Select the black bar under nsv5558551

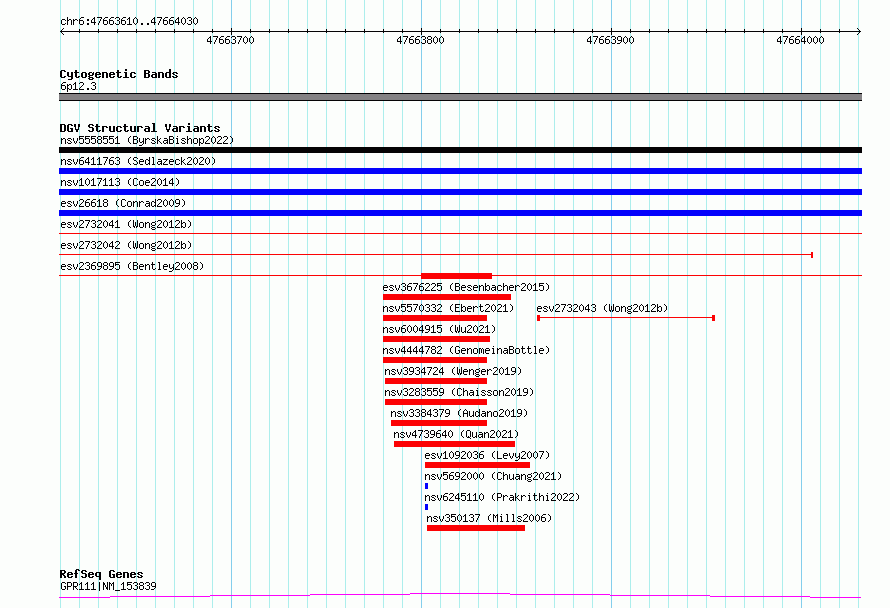tap(460, 150)
